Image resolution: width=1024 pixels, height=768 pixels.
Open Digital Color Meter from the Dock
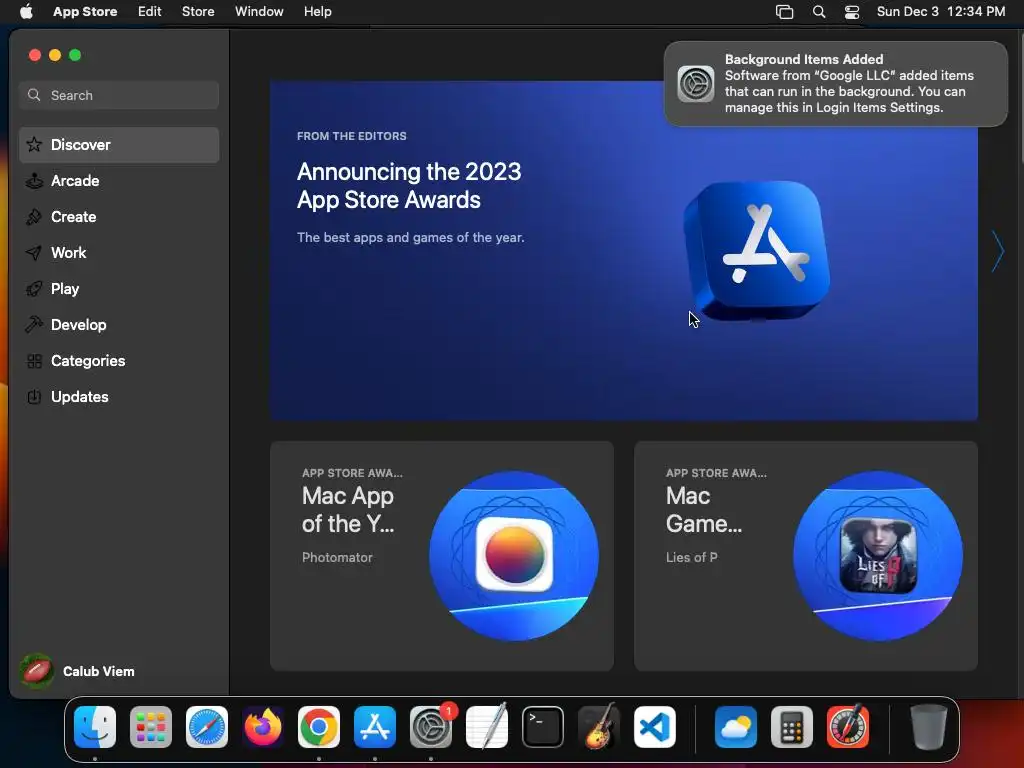tap(848, 727)
